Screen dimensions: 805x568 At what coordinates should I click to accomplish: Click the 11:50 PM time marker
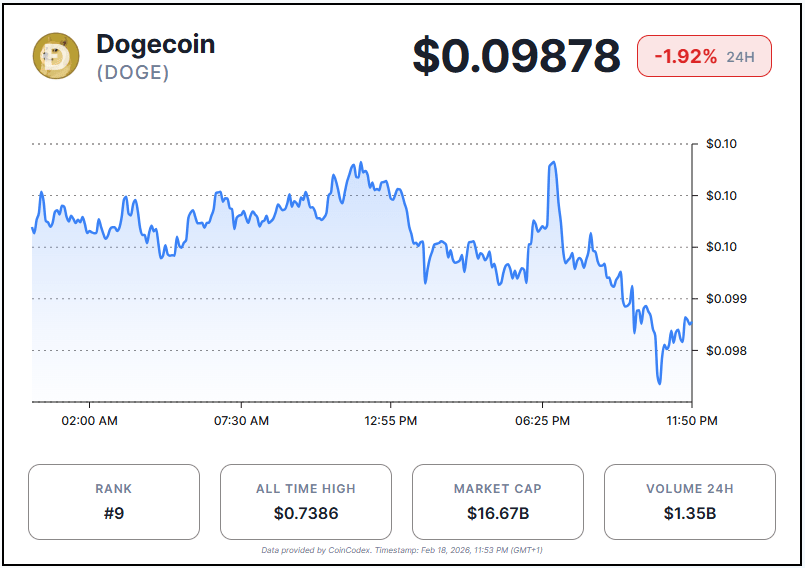coord(692,421)
